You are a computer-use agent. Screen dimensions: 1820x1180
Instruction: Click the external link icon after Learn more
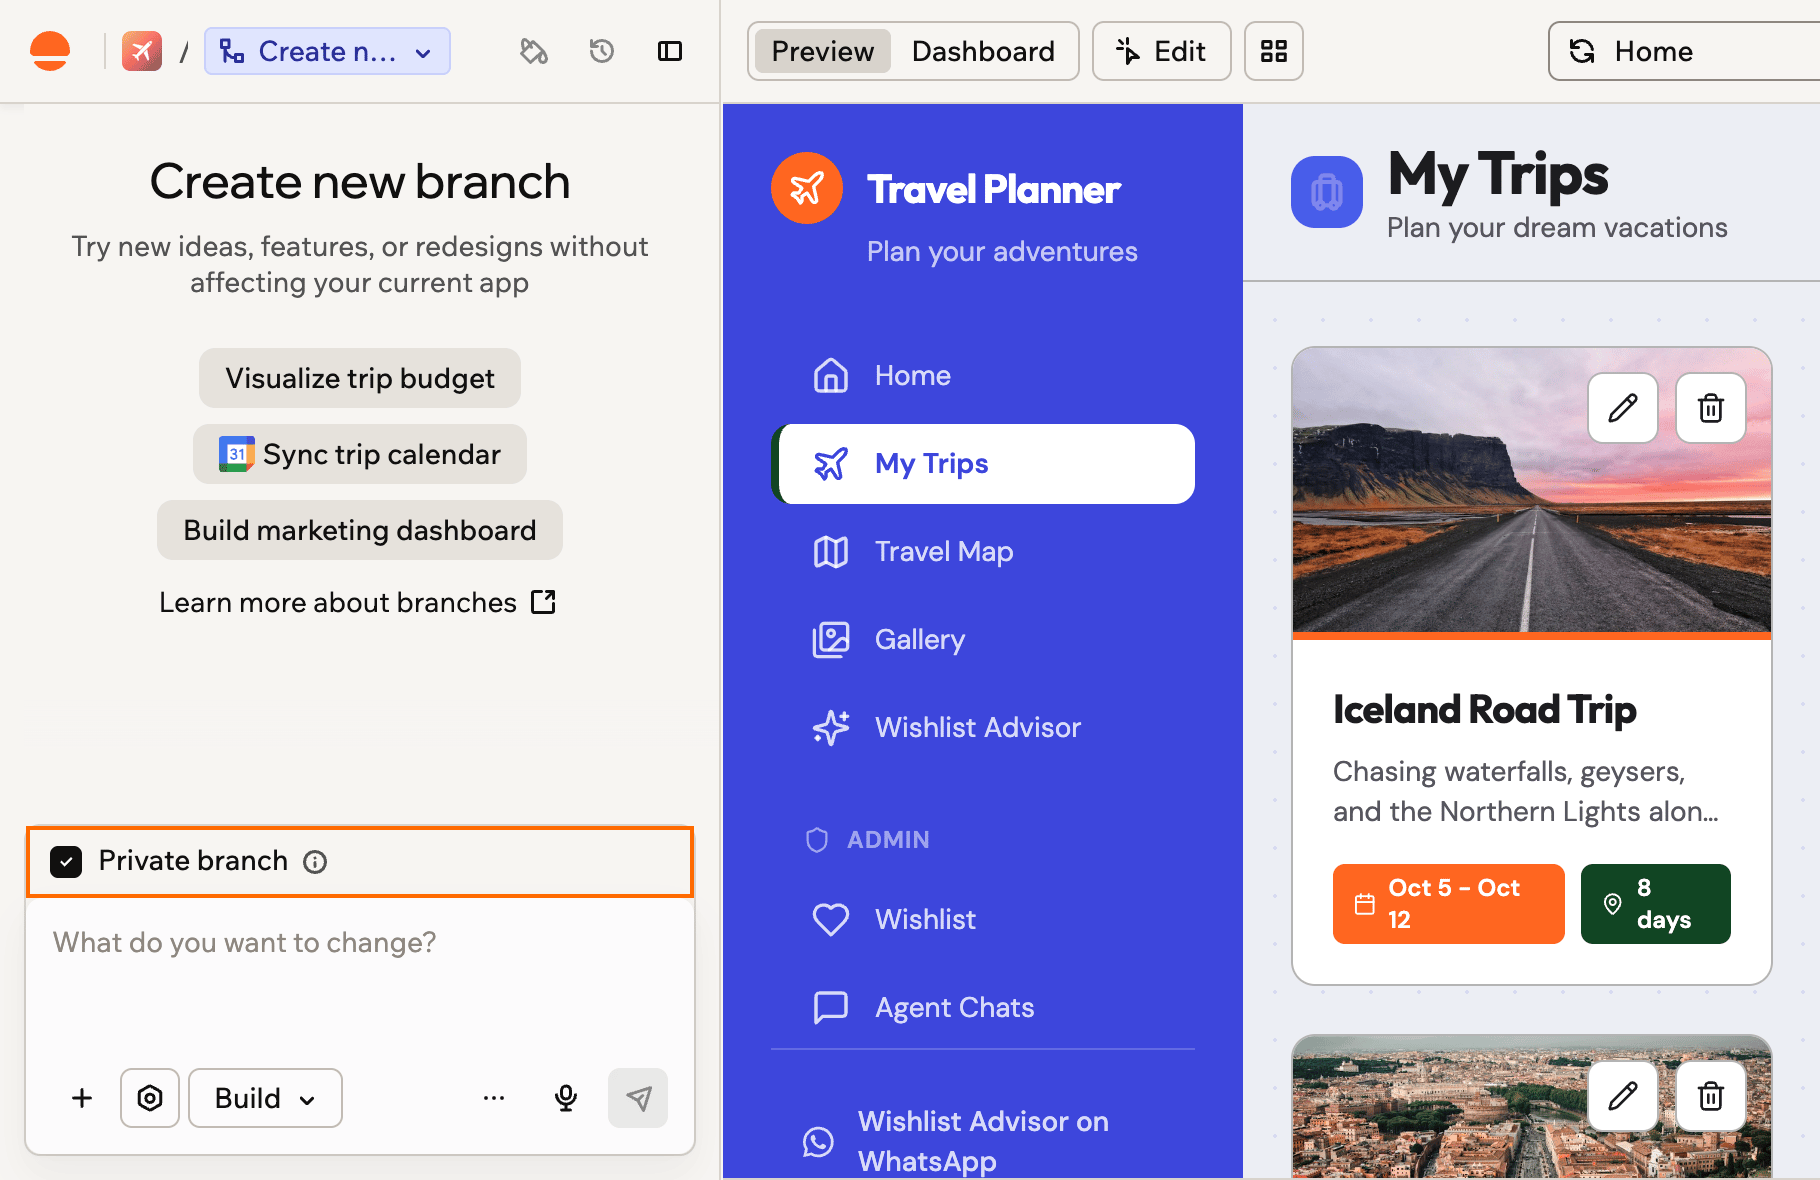click(543, 602)
